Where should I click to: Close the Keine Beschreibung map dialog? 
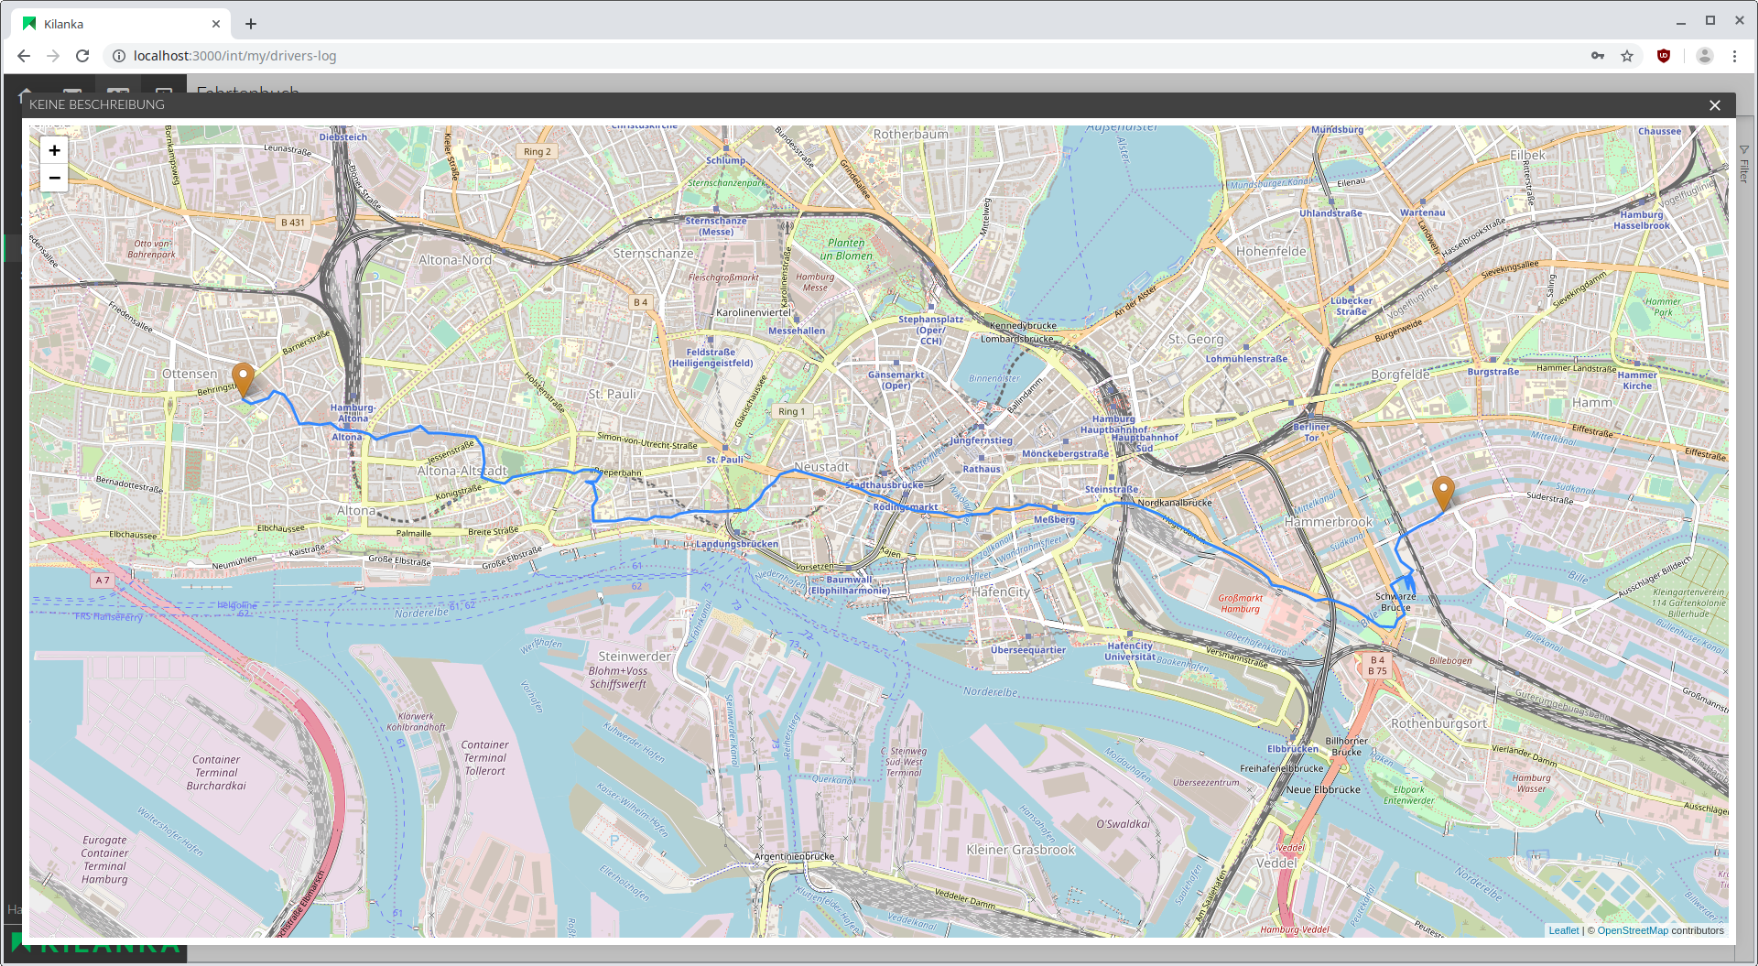tap(1714, 105)
